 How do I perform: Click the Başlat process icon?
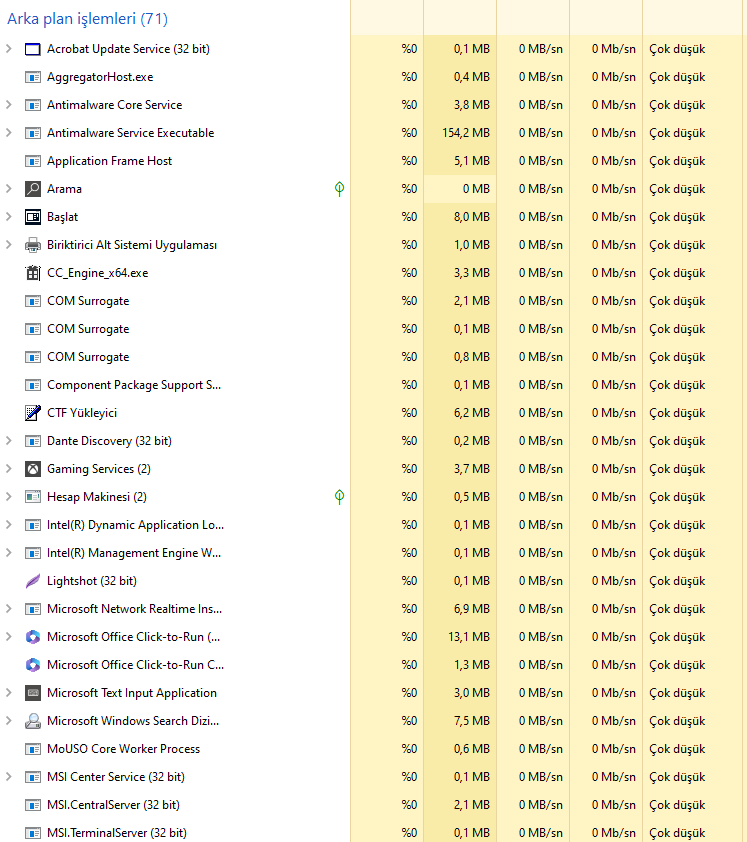click(33, 216)
